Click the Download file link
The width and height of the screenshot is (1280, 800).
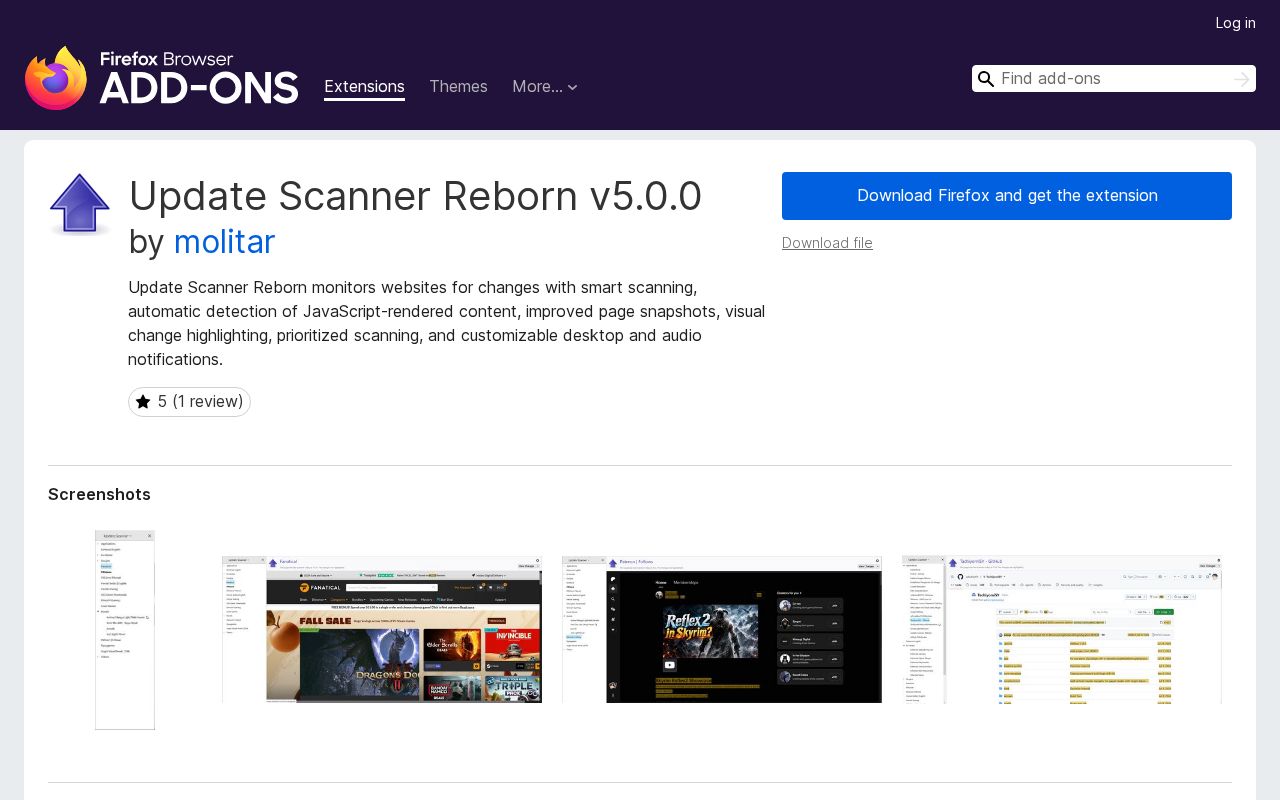click(x=827, y=243)
